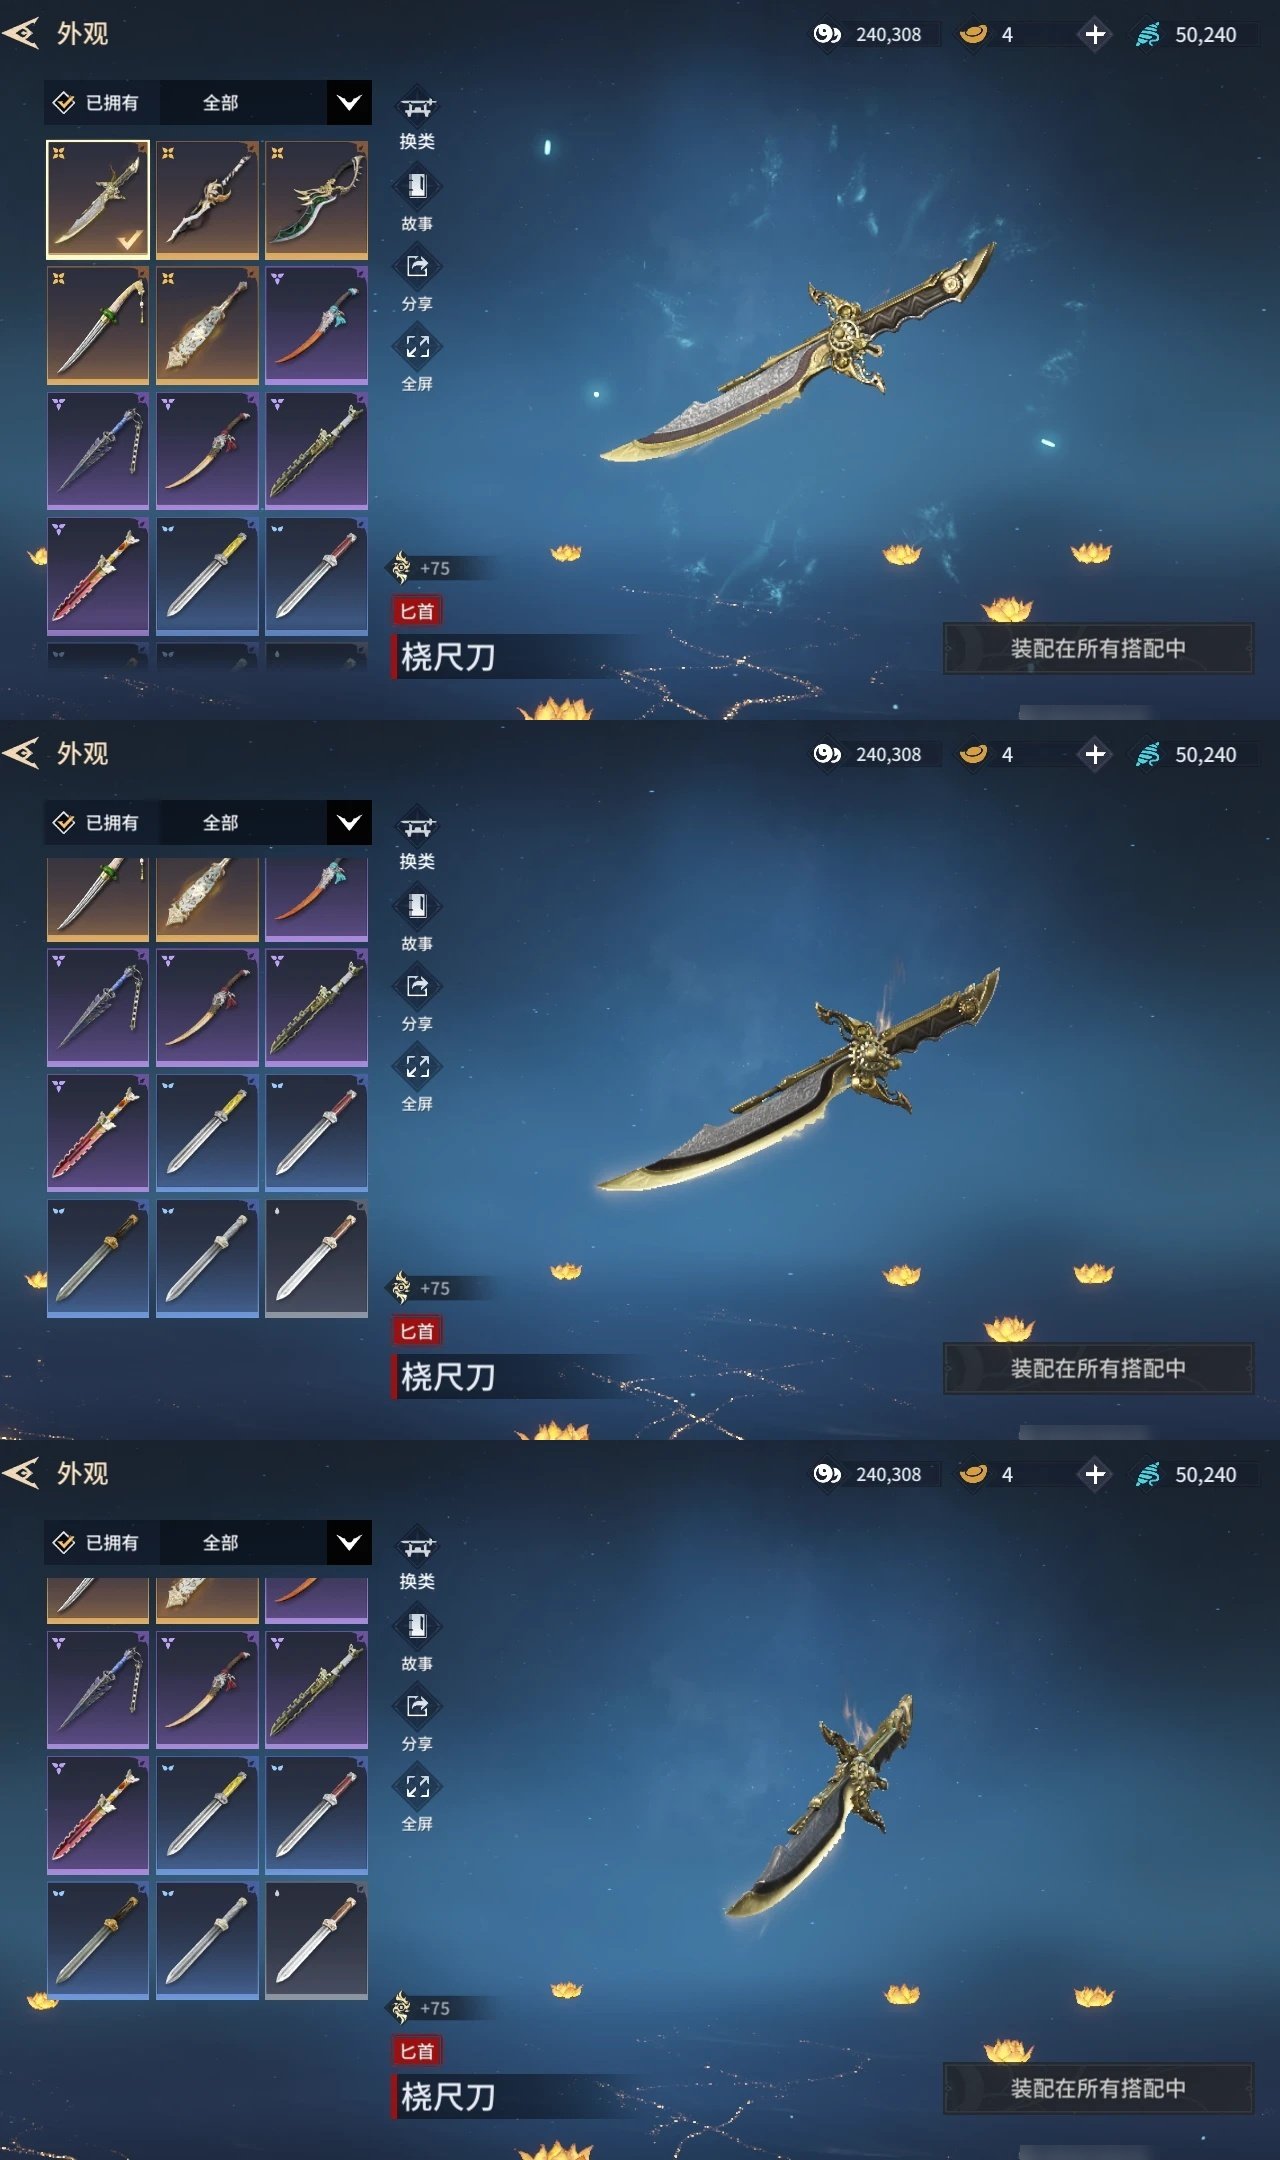Select the checked 桡尺刀 golden dagger thumbnail
Screen dimensions: 1280x2160
(98, 200)
